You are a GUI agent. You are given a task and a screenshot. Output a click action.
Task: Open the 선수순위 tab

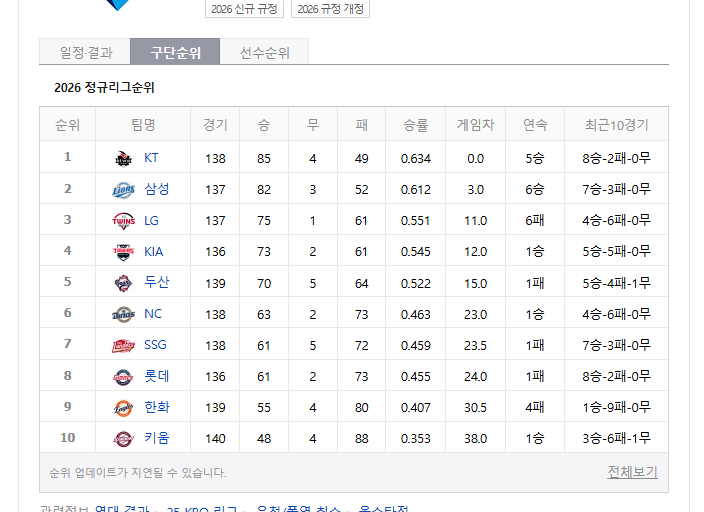pos(264,52)
